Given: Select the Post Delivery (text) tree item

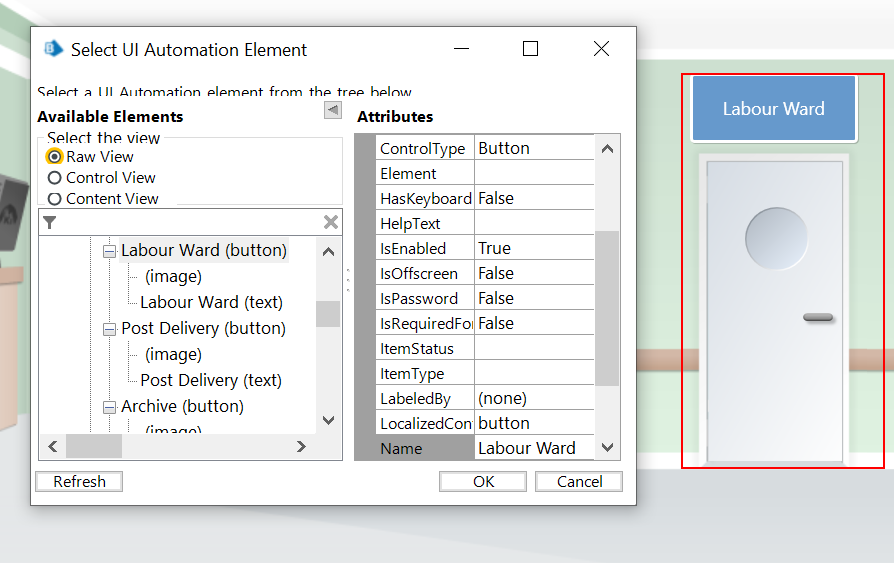Looking at the screenshot, I should (x=211, y=380).
